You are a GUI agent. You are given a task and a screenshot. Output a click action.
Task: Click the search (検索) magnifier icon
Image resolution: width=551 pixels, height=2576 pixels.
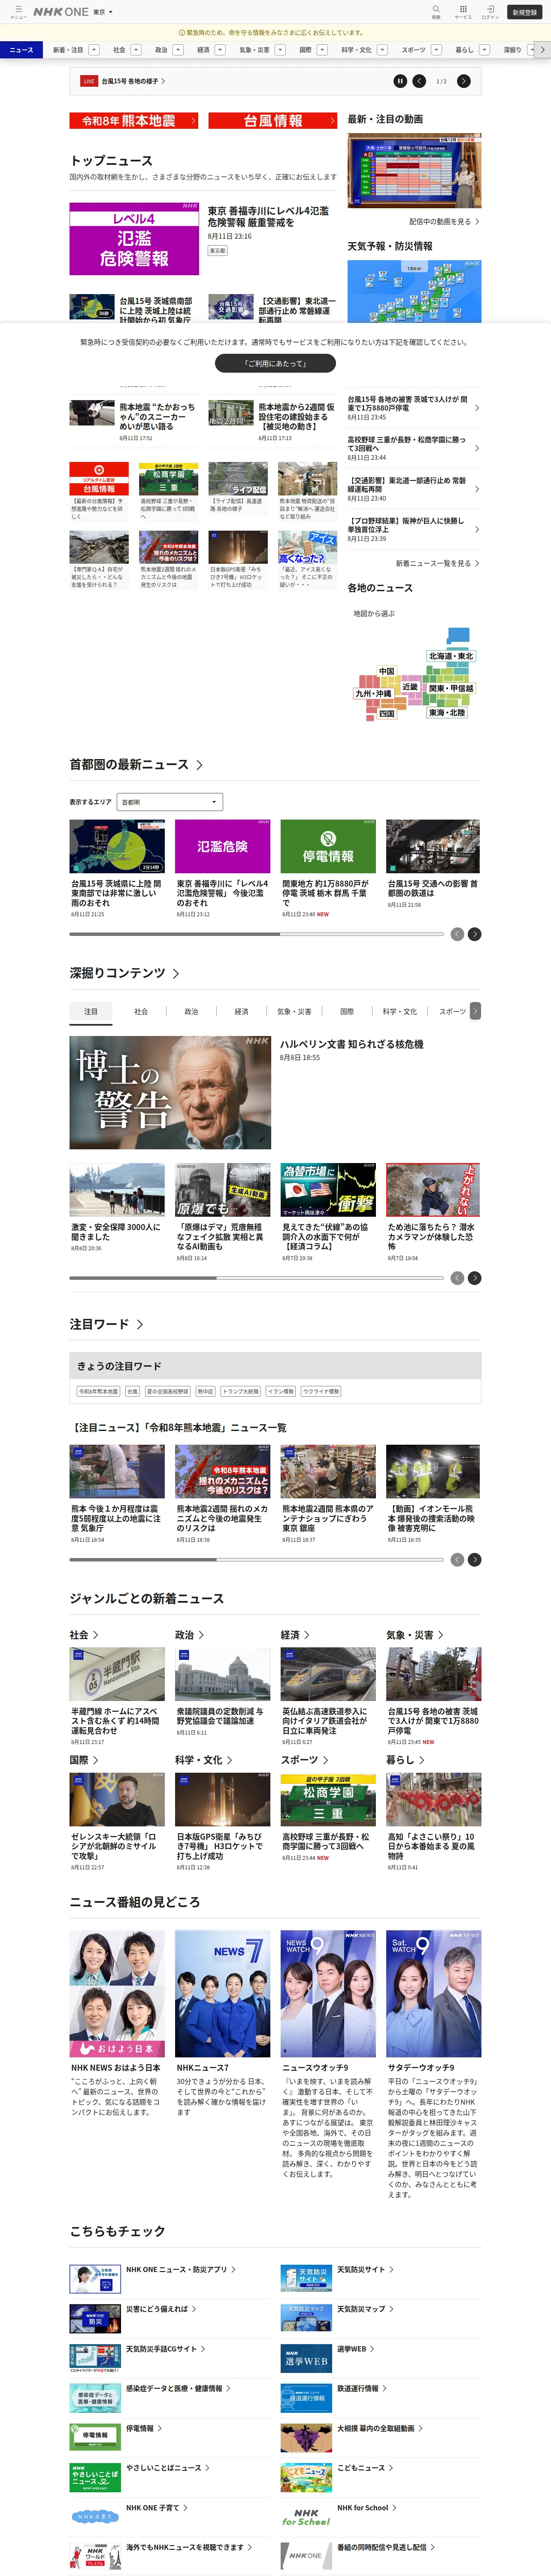tap(436, 11)
